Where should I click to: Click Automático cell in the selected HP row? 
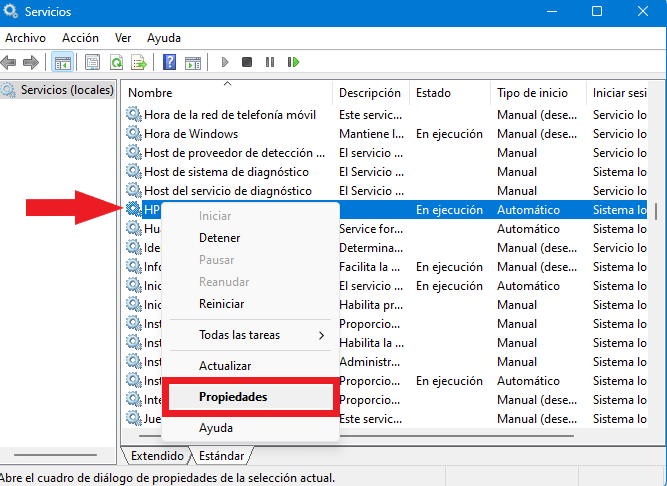click(528, 210)
